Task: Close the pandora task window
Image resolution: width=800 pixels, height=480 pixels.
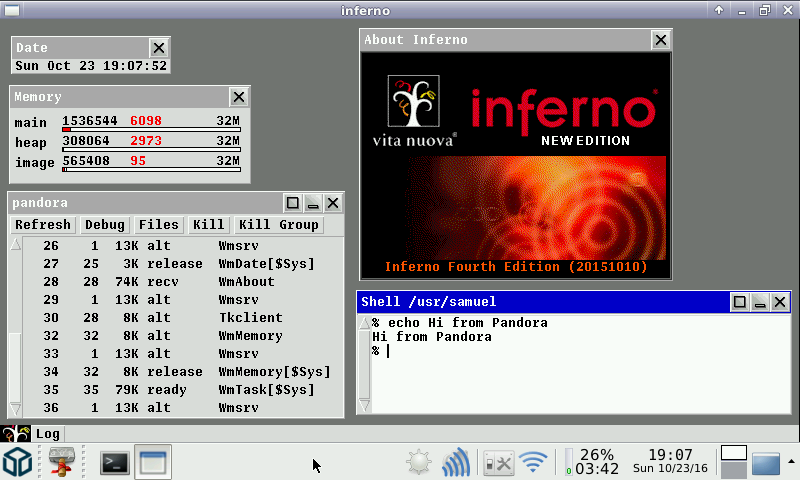Action: coord(333,203)
